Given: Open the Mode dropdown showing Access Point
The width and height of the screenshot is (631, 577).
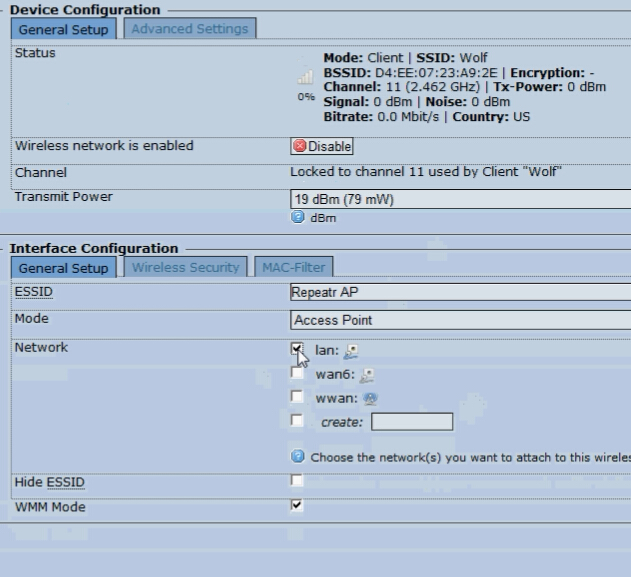Looking at the screenshot, I should (460, 320).
